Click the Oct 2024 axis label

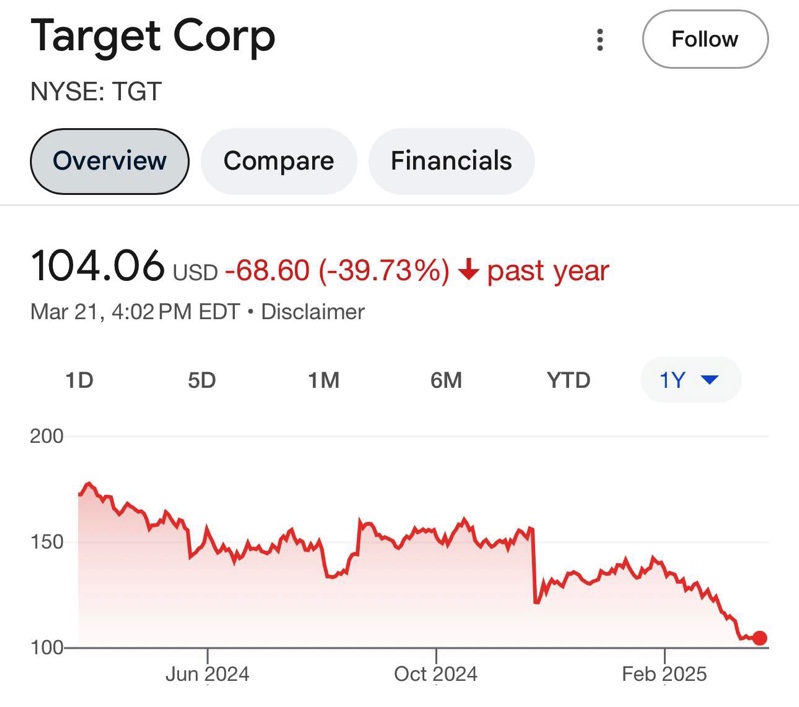436,674
